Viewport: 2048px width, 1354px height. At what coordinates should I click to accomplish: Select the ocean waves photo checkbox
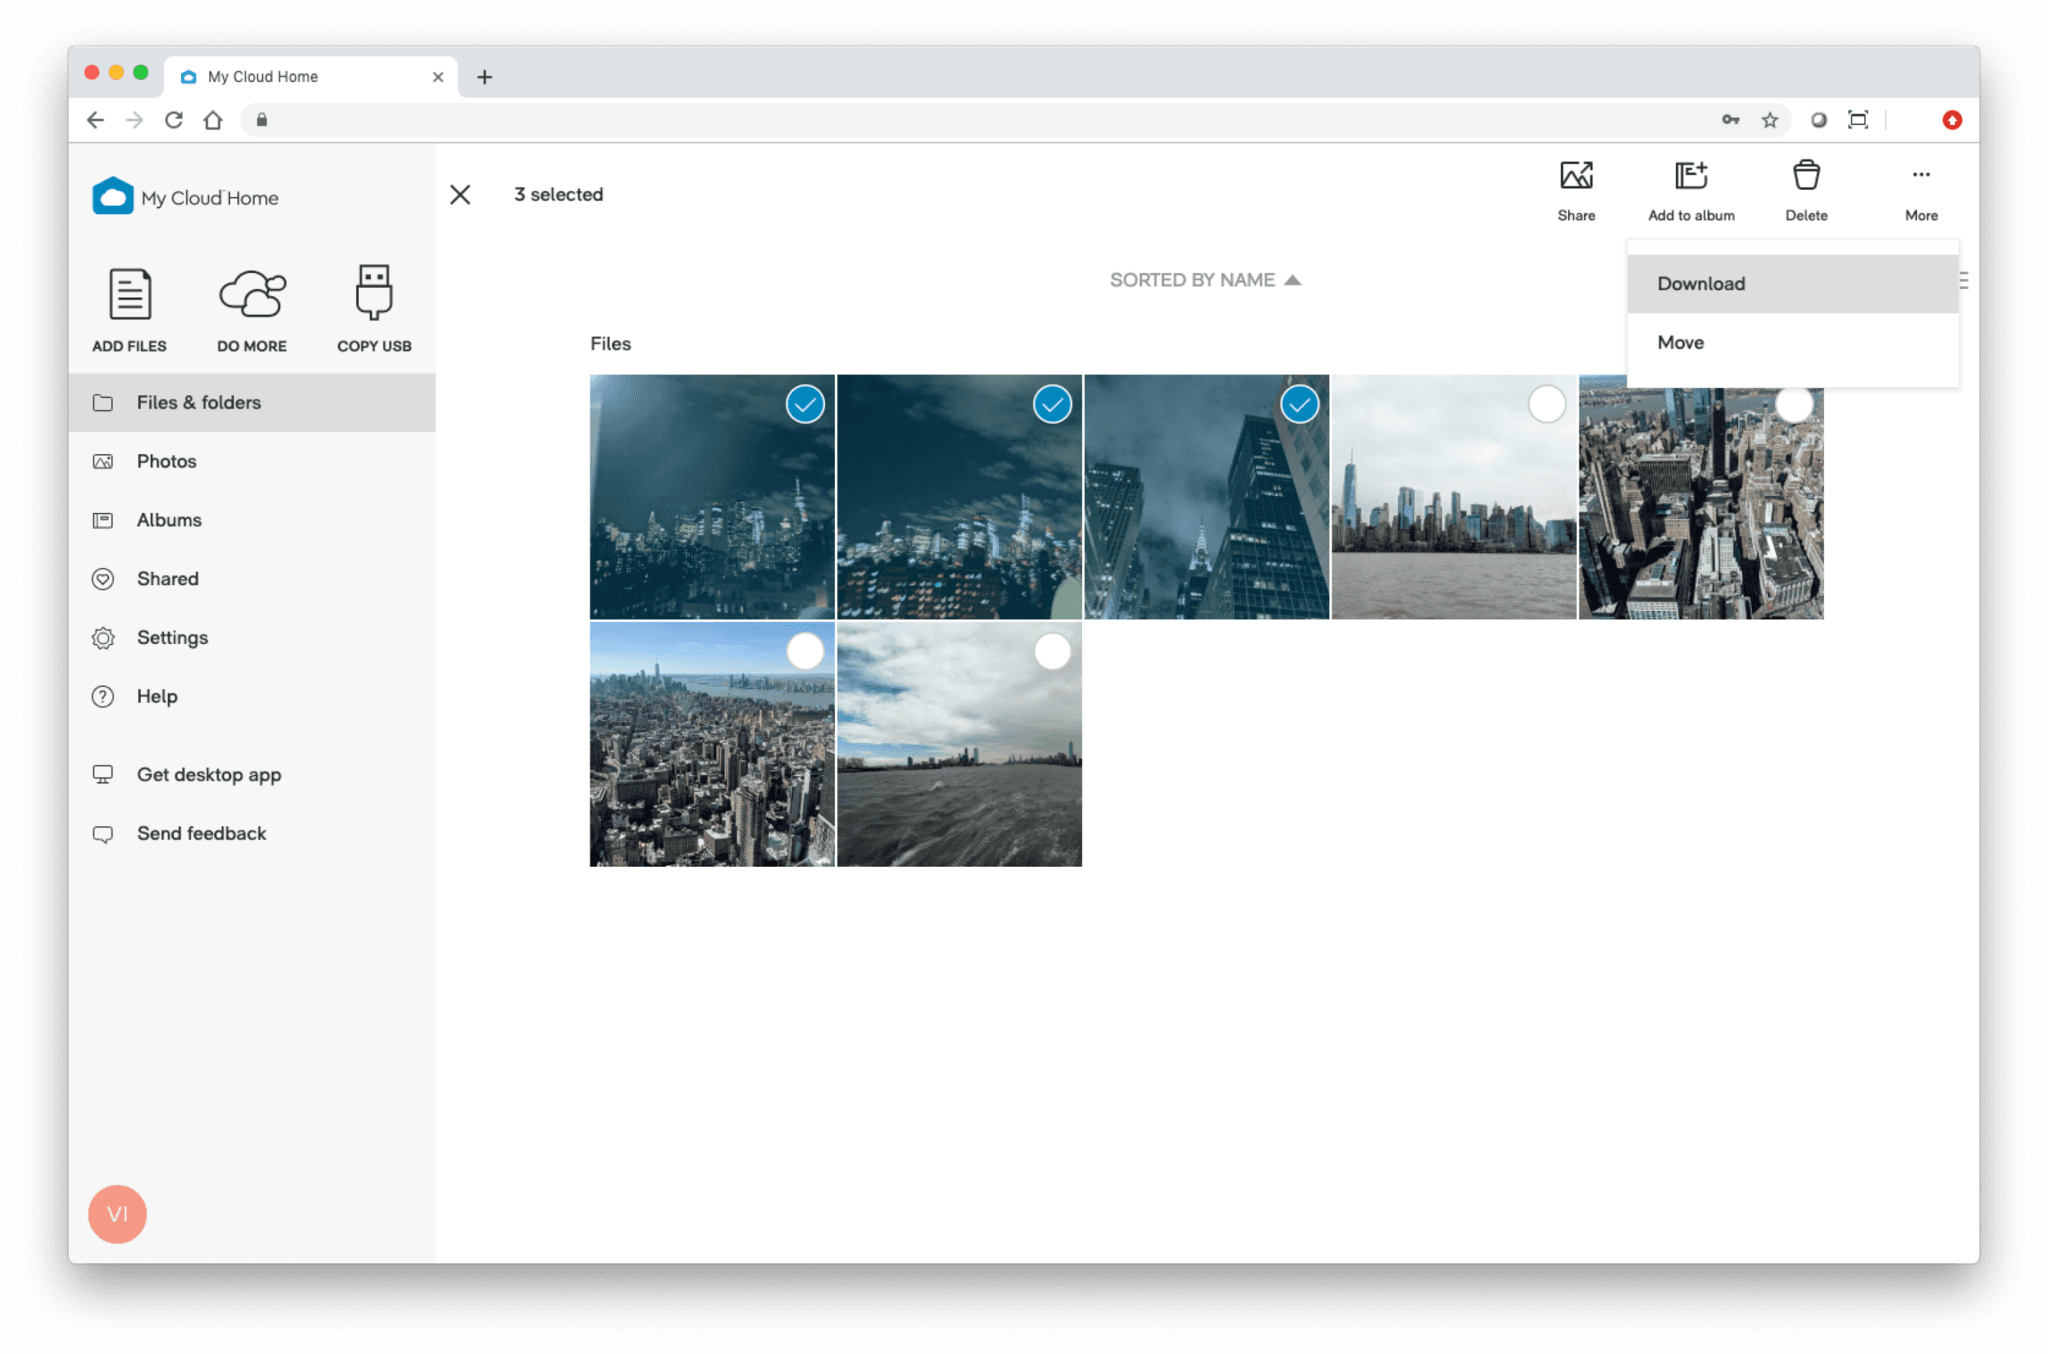(x=1052, y=651)
